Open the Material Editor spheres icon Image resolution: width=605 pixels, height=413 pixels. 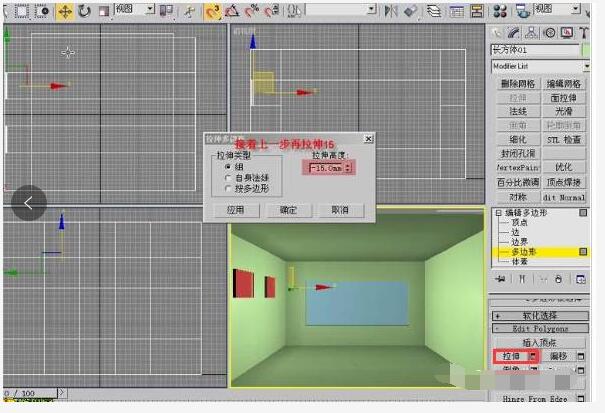click(x=500, y=11)
